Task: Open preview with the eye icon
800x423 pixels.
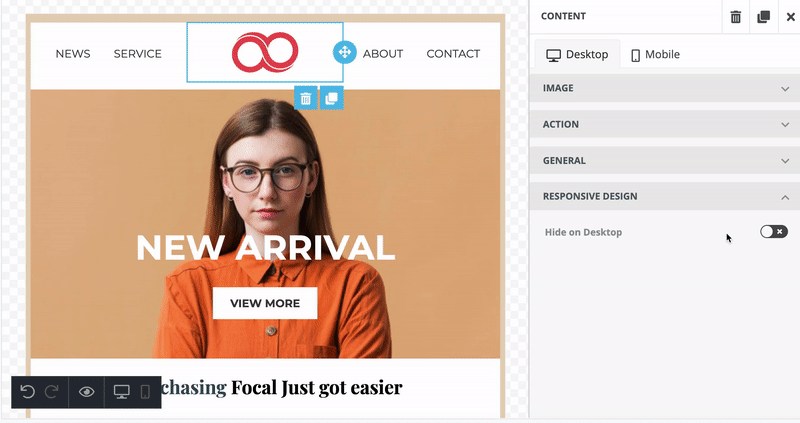Action: (86, 392)
